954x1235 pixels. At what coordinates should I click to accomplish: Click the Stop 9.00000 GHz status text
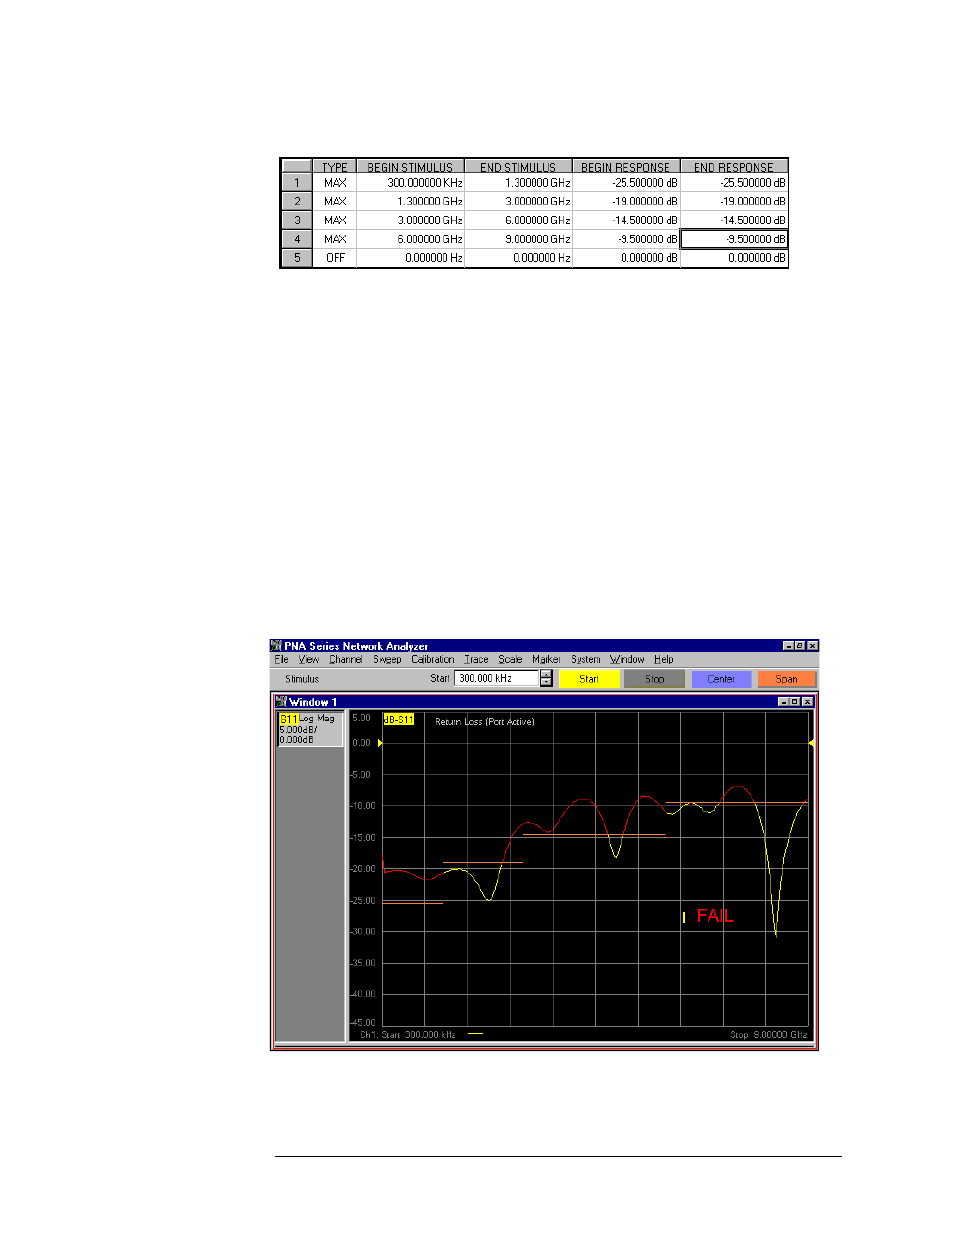click(768, 1034)
